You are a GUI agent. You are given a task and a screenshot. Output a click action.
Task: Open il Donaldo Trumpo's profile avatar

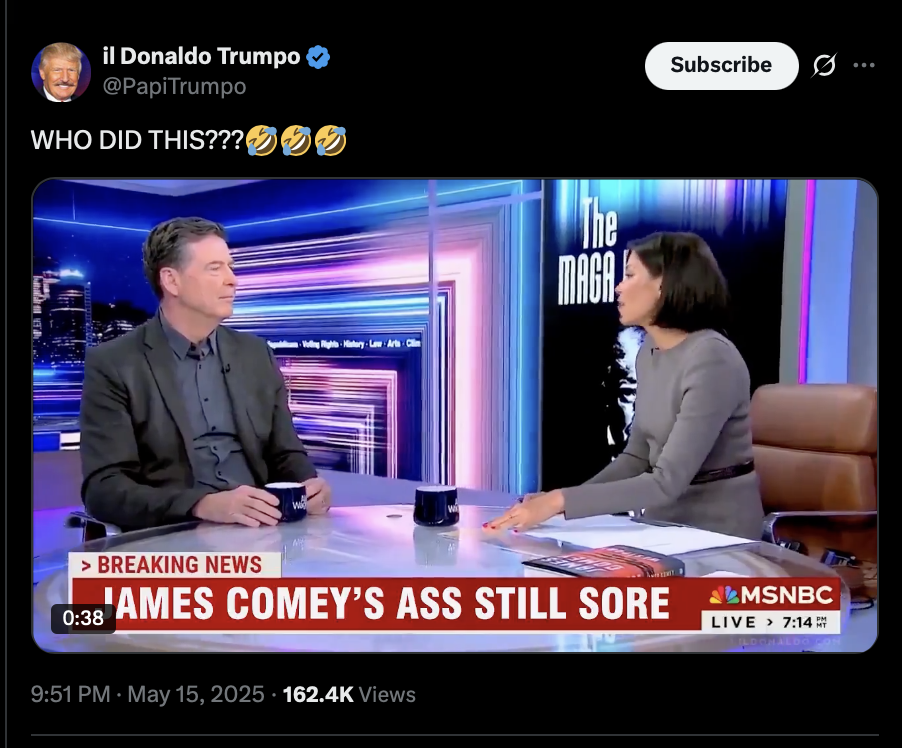[61, 72]
